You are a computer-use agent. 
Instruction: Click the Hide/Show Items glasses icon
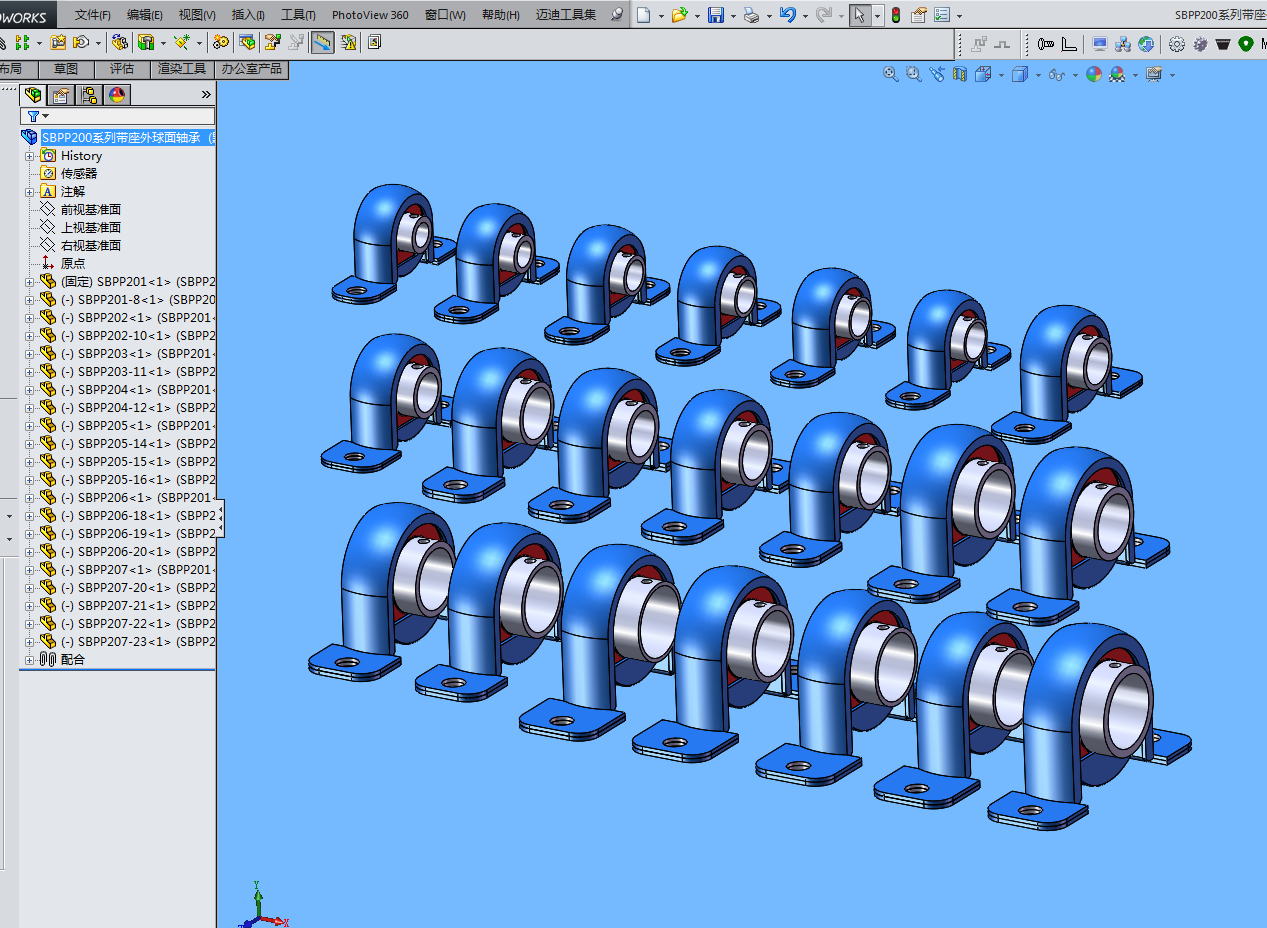pos(1056,75)
